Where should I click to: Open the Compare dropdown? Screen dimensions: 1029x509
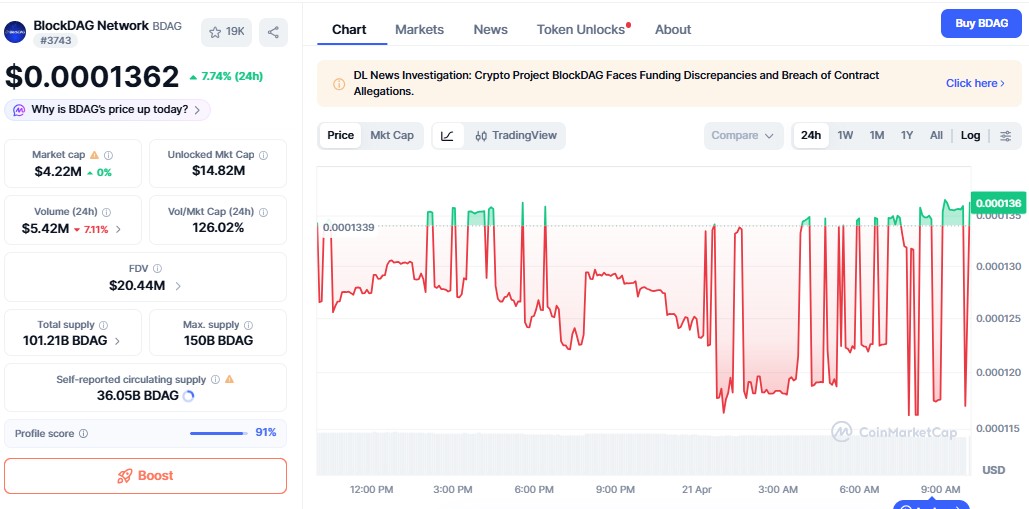coord(744,136)
